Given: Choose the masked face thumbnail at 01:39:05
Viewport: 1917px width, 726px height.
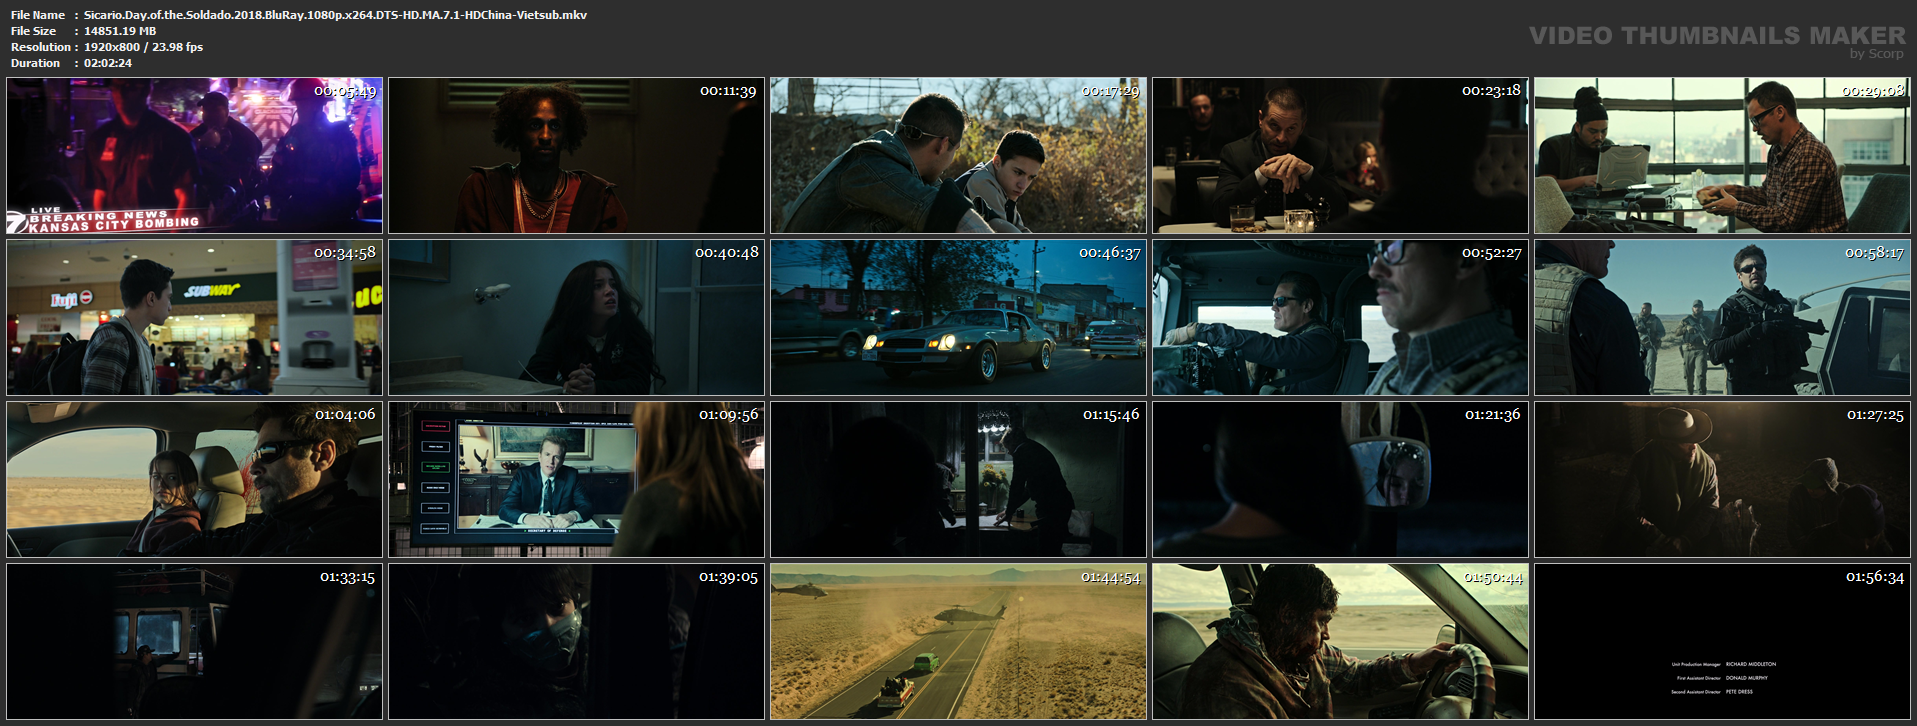Looking at the screenshot, I should click(x=576, y=642).
